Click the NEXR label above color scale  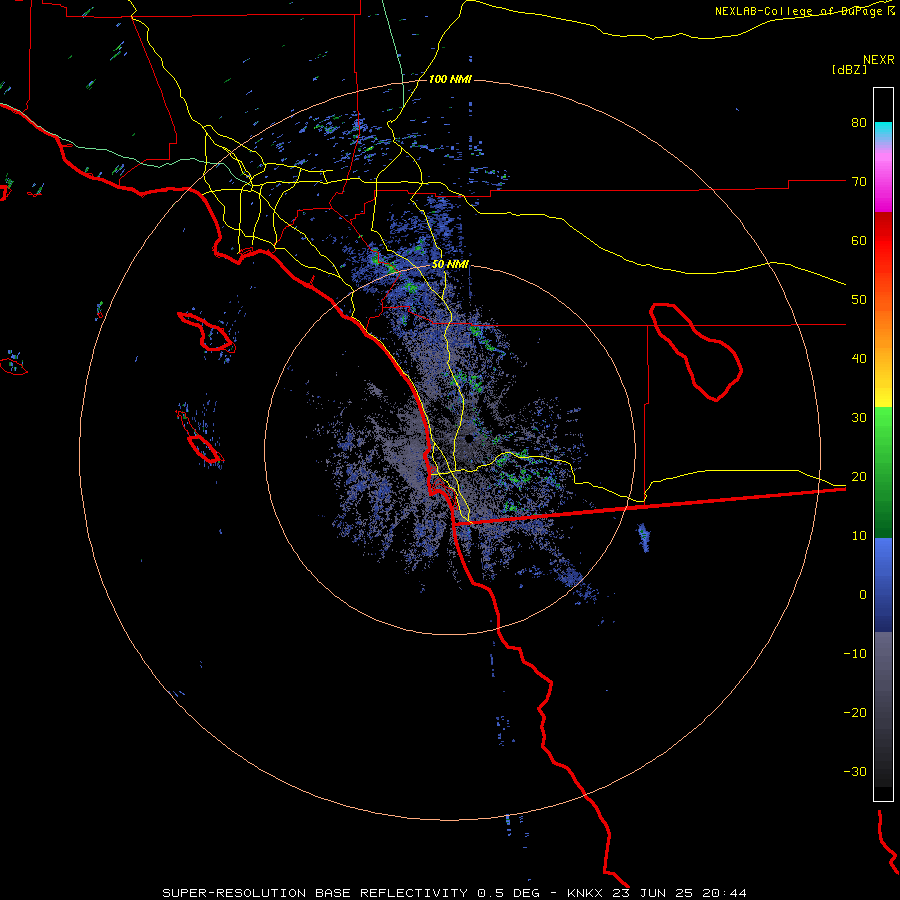(x=878, y=60)
